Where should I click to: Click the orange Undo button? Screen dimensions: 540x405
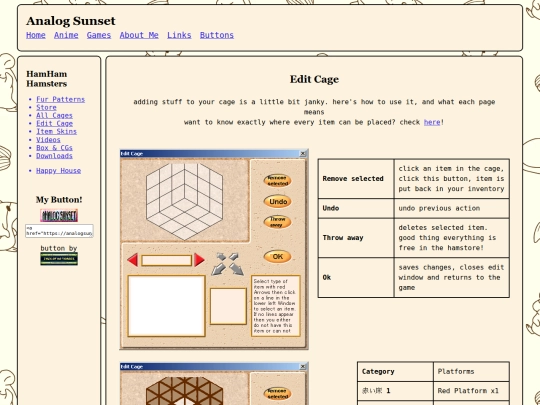coord(278,201)
